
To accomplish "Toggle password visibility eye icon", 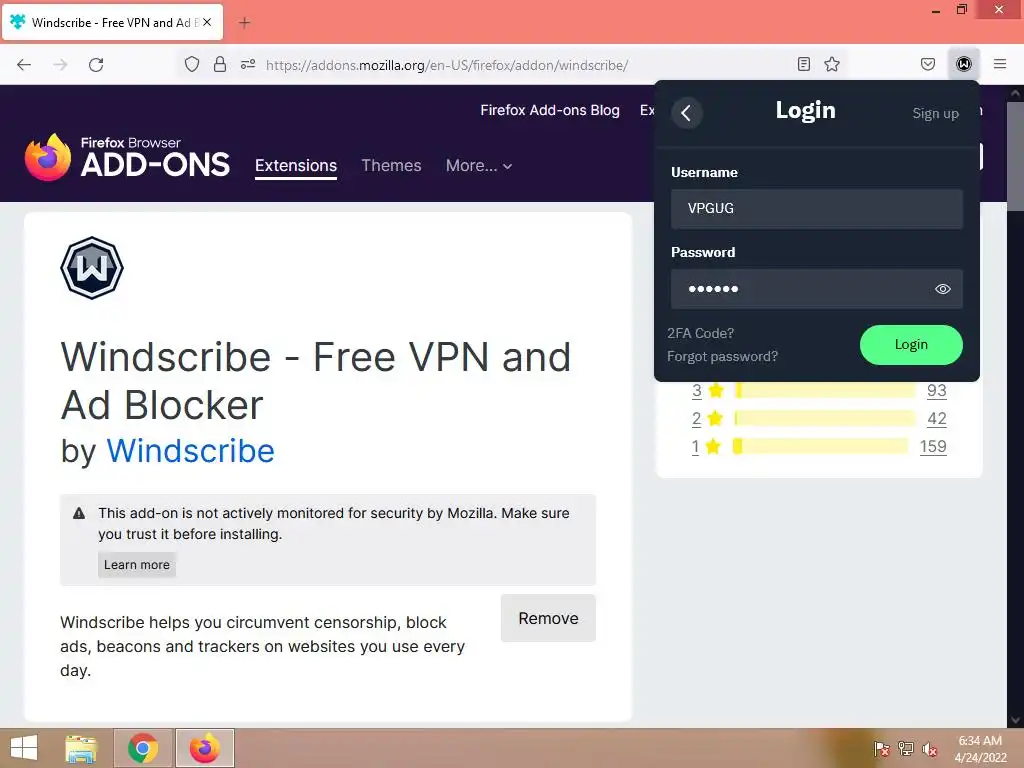I will tap(942, 289).
